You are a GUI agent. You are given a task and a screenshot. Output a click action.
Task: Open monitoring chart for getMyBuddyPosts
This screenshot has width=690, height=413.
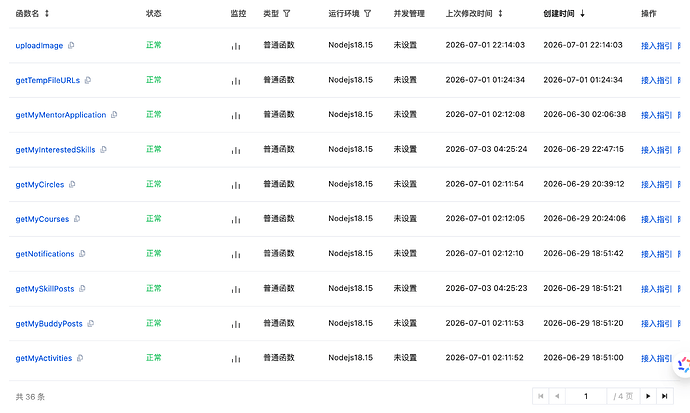[x=236, y=324]
